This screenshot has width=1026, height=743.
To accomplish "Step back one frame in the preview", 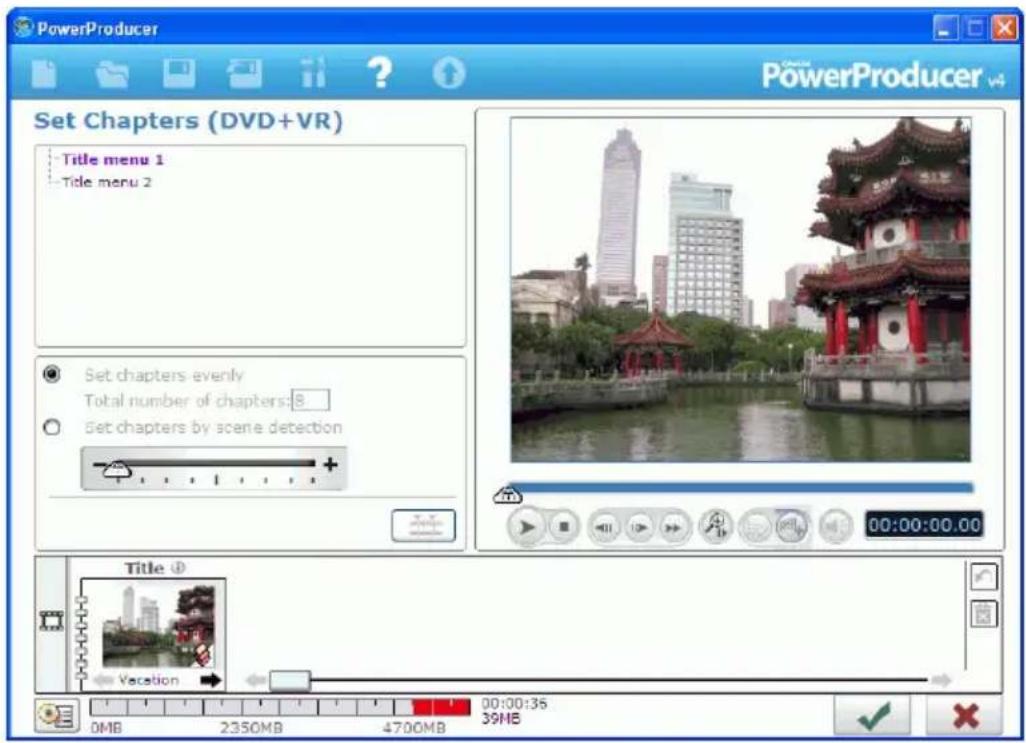I will pyautogui.click(x=605, y=527).
